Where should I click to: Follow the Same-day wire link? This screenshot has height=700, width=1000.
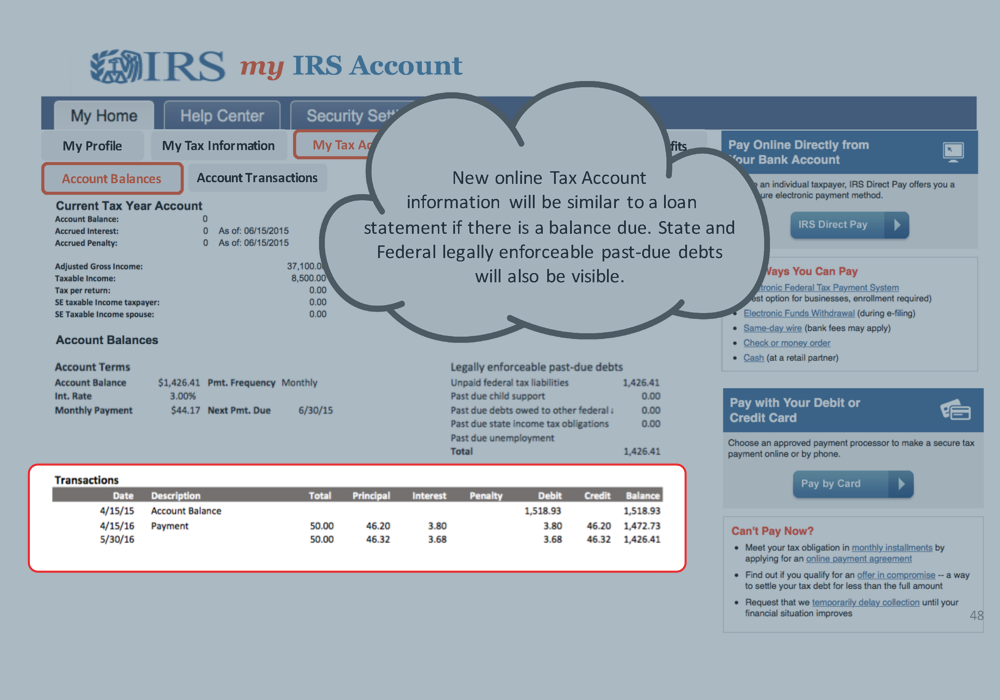click(772, 328)
